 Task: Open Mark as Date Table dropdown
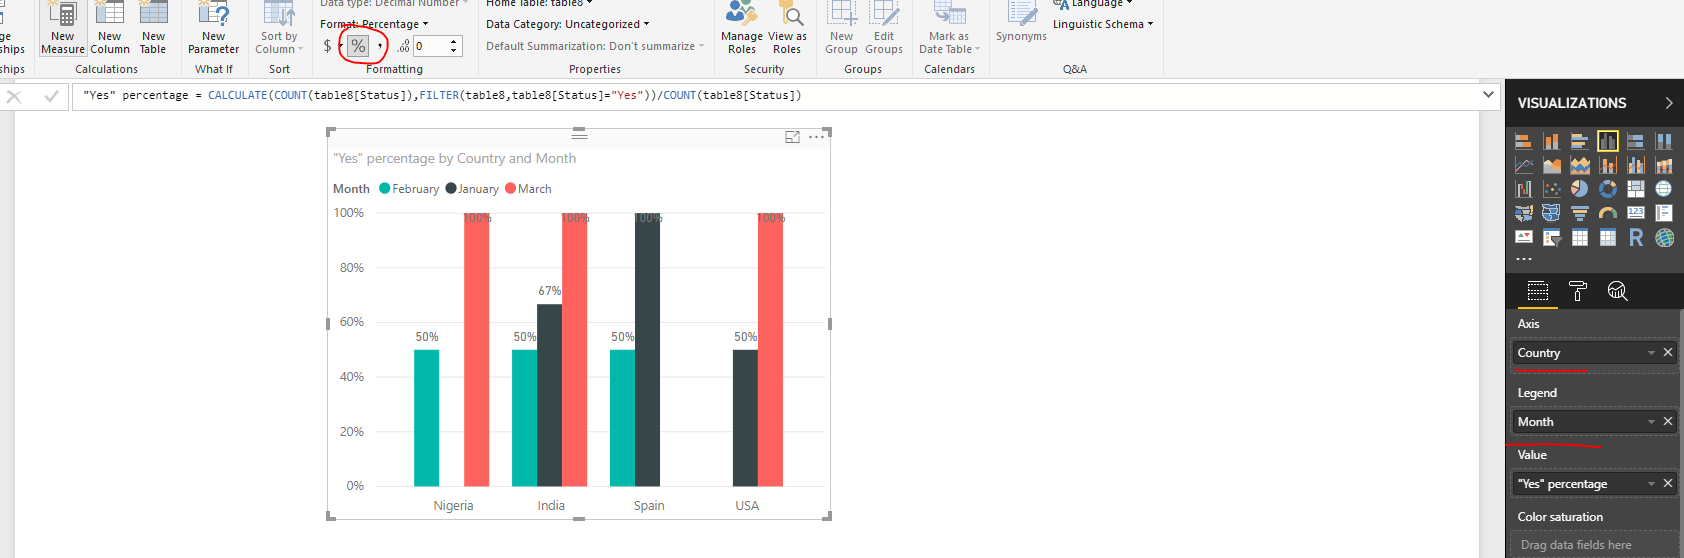click(949, 28)
